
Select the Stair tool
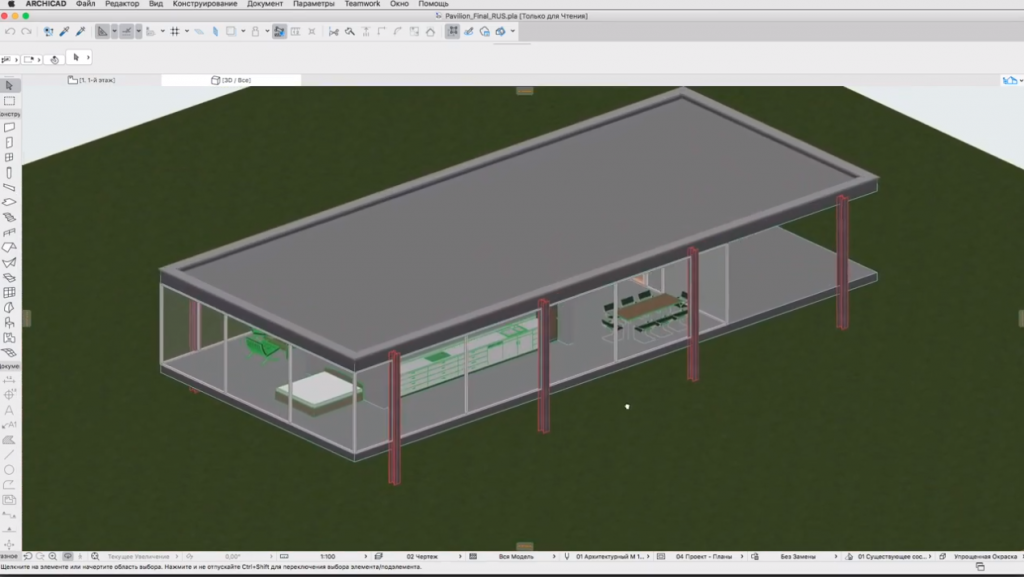(9, 217)
